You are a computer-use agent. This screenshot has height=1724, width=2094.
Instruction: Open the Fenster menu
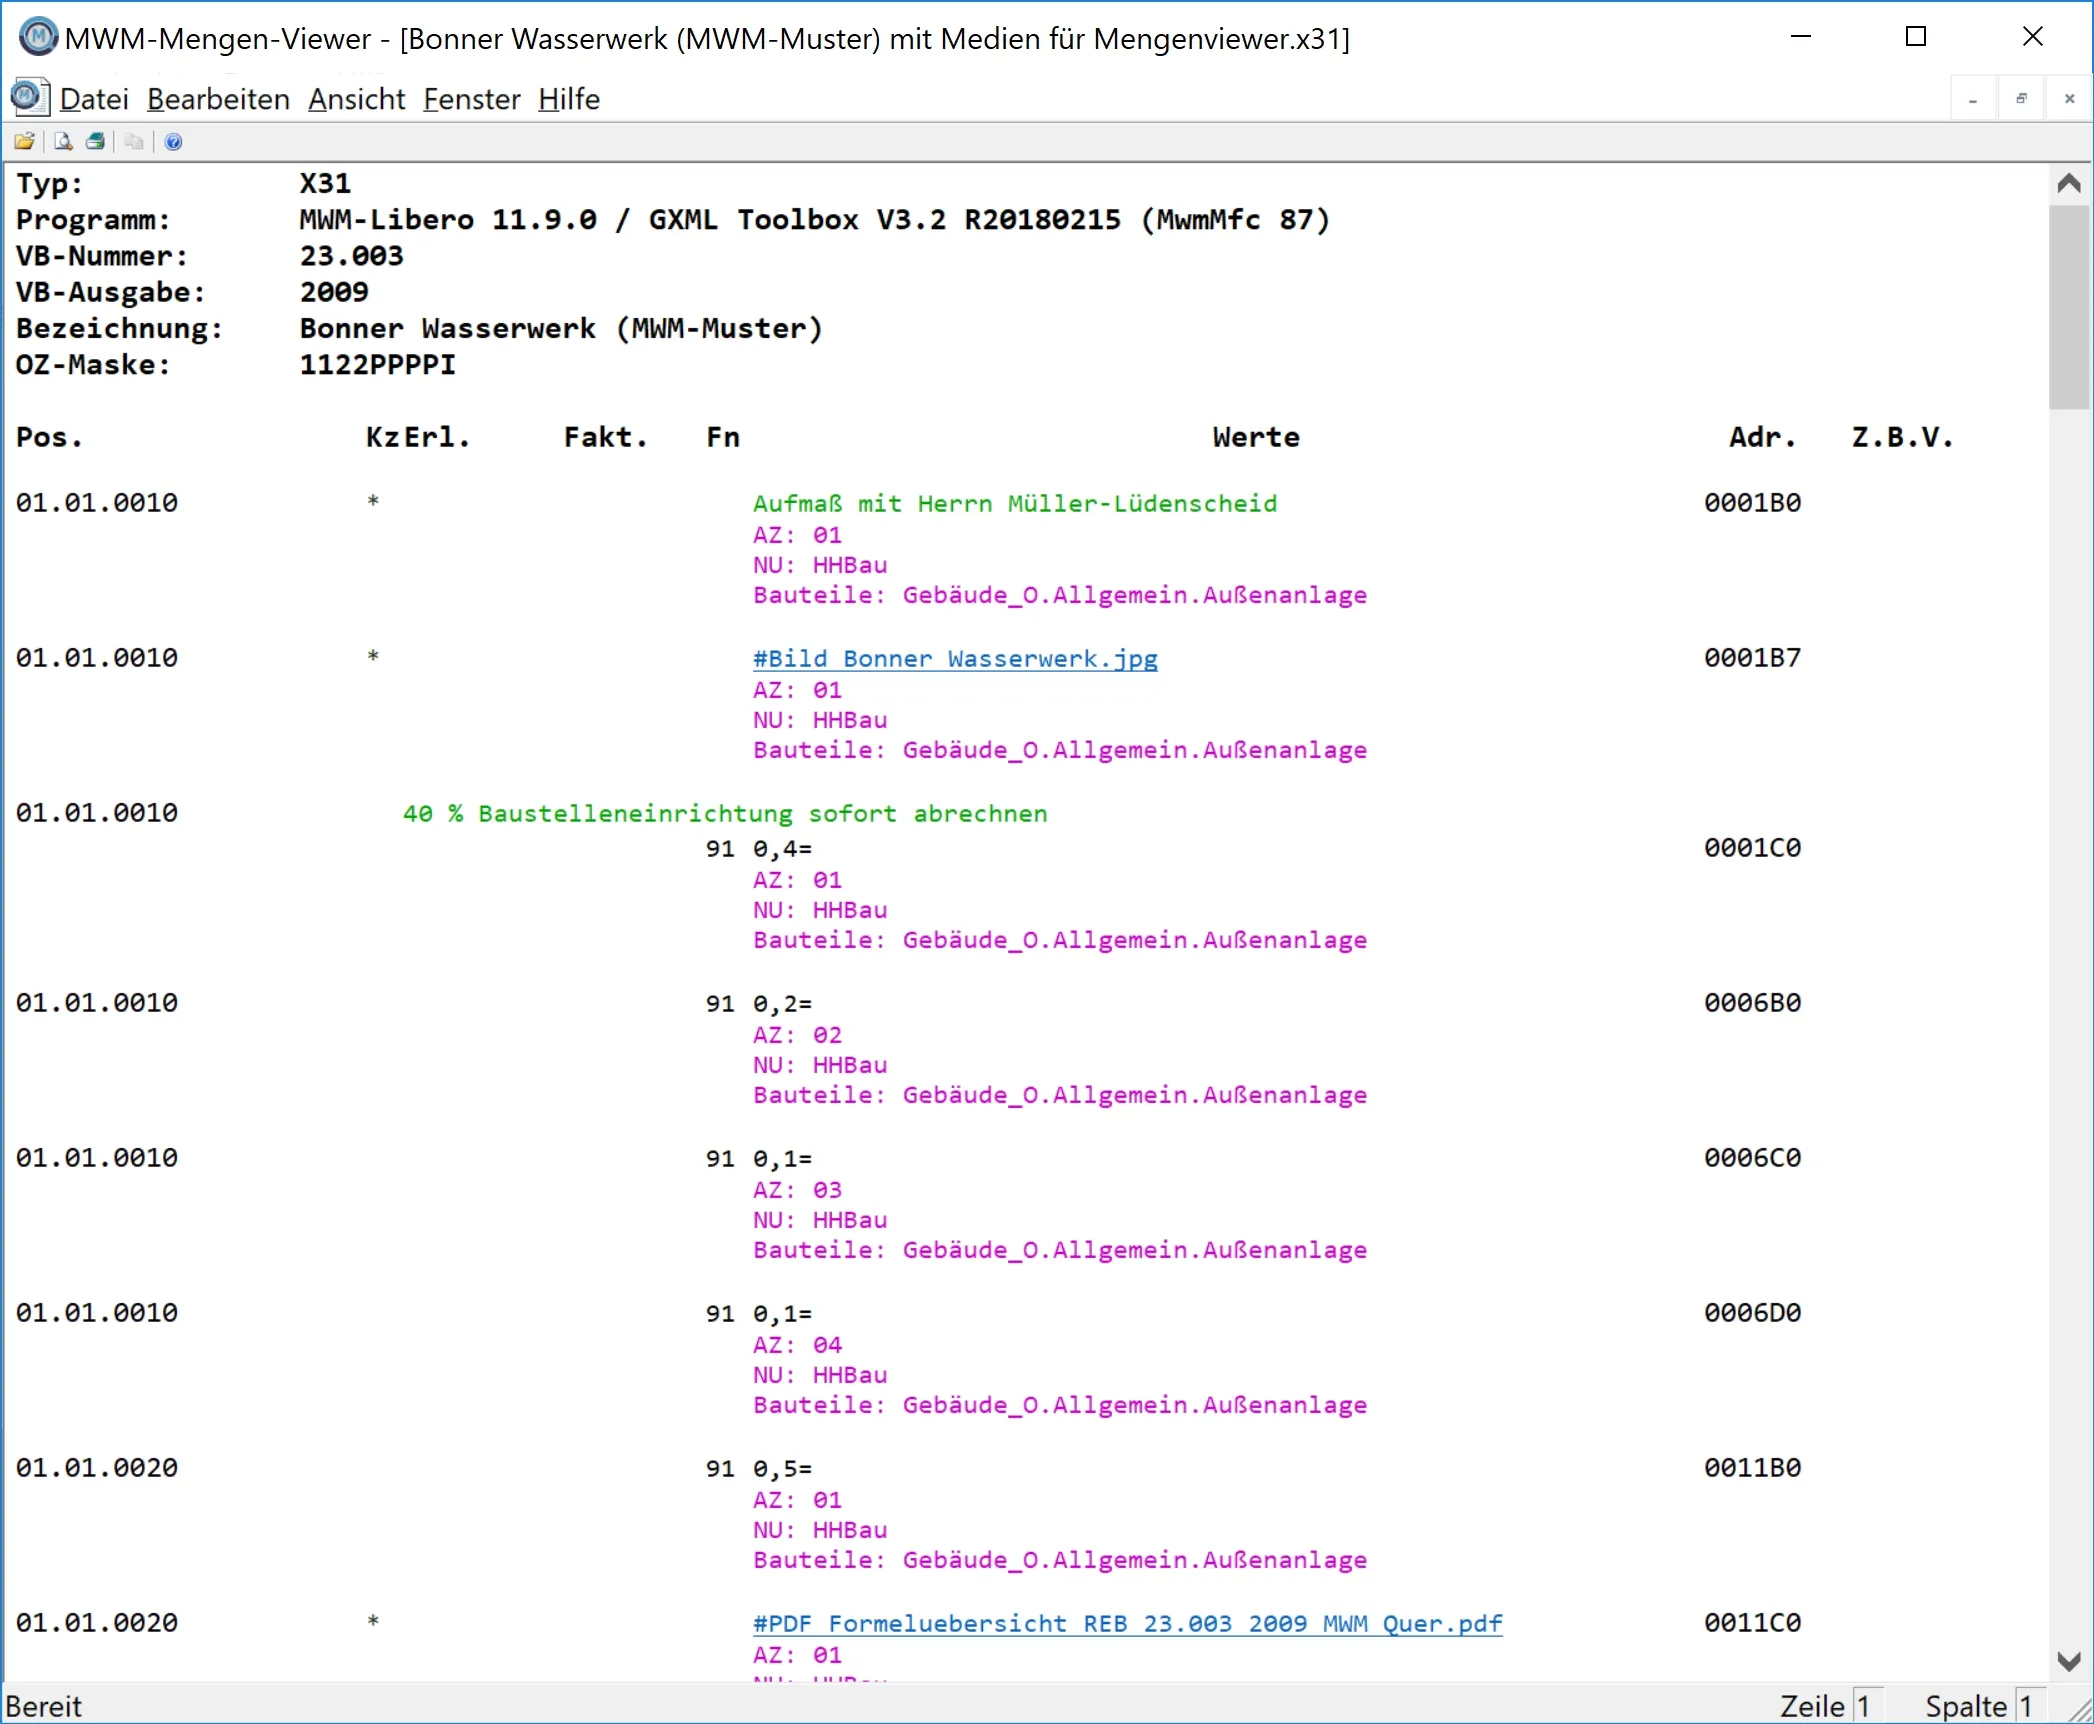pos(471,99)
